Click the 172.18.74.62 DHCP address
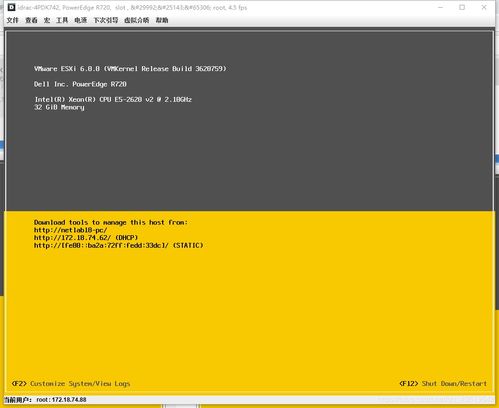Image resolution: width=499 pixels, height=408 pixels. 86,238
